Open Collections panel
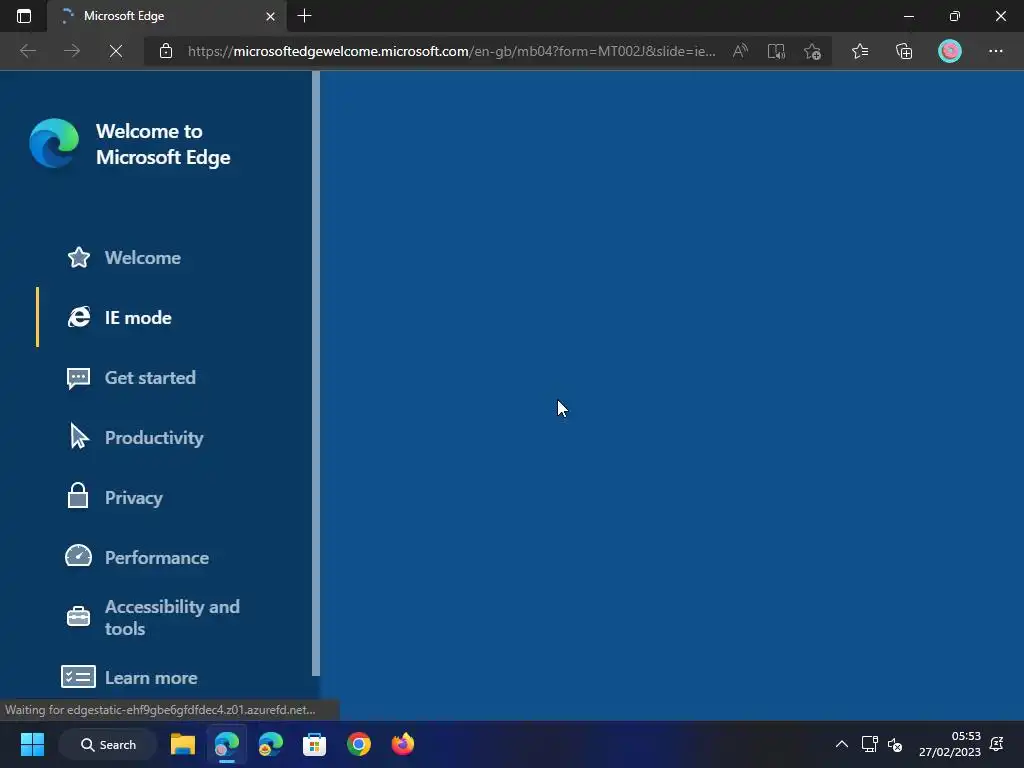The width and height of the screenshot is (1024, 768). (904, 51)
